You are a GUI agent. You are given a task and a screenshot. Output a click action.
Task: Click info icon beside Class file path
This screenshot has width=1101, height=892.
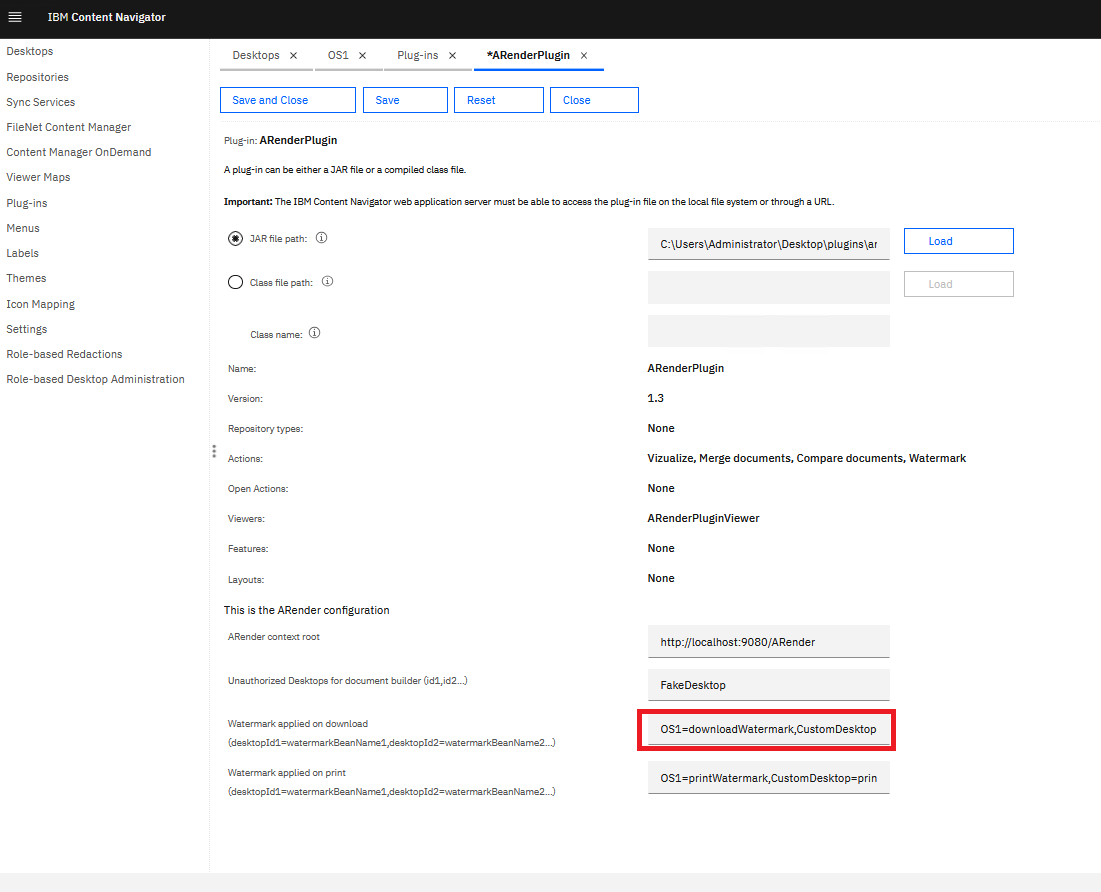tap(327, 282)
